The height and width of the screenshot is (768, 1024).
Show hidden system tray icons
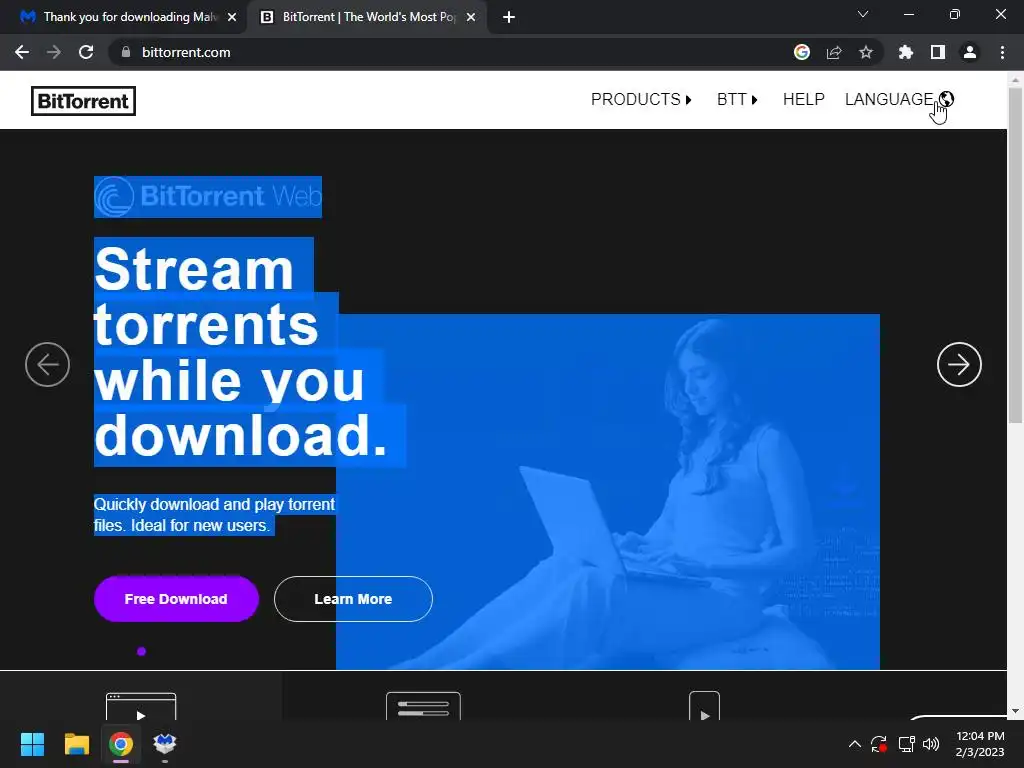tap(854, 744)
